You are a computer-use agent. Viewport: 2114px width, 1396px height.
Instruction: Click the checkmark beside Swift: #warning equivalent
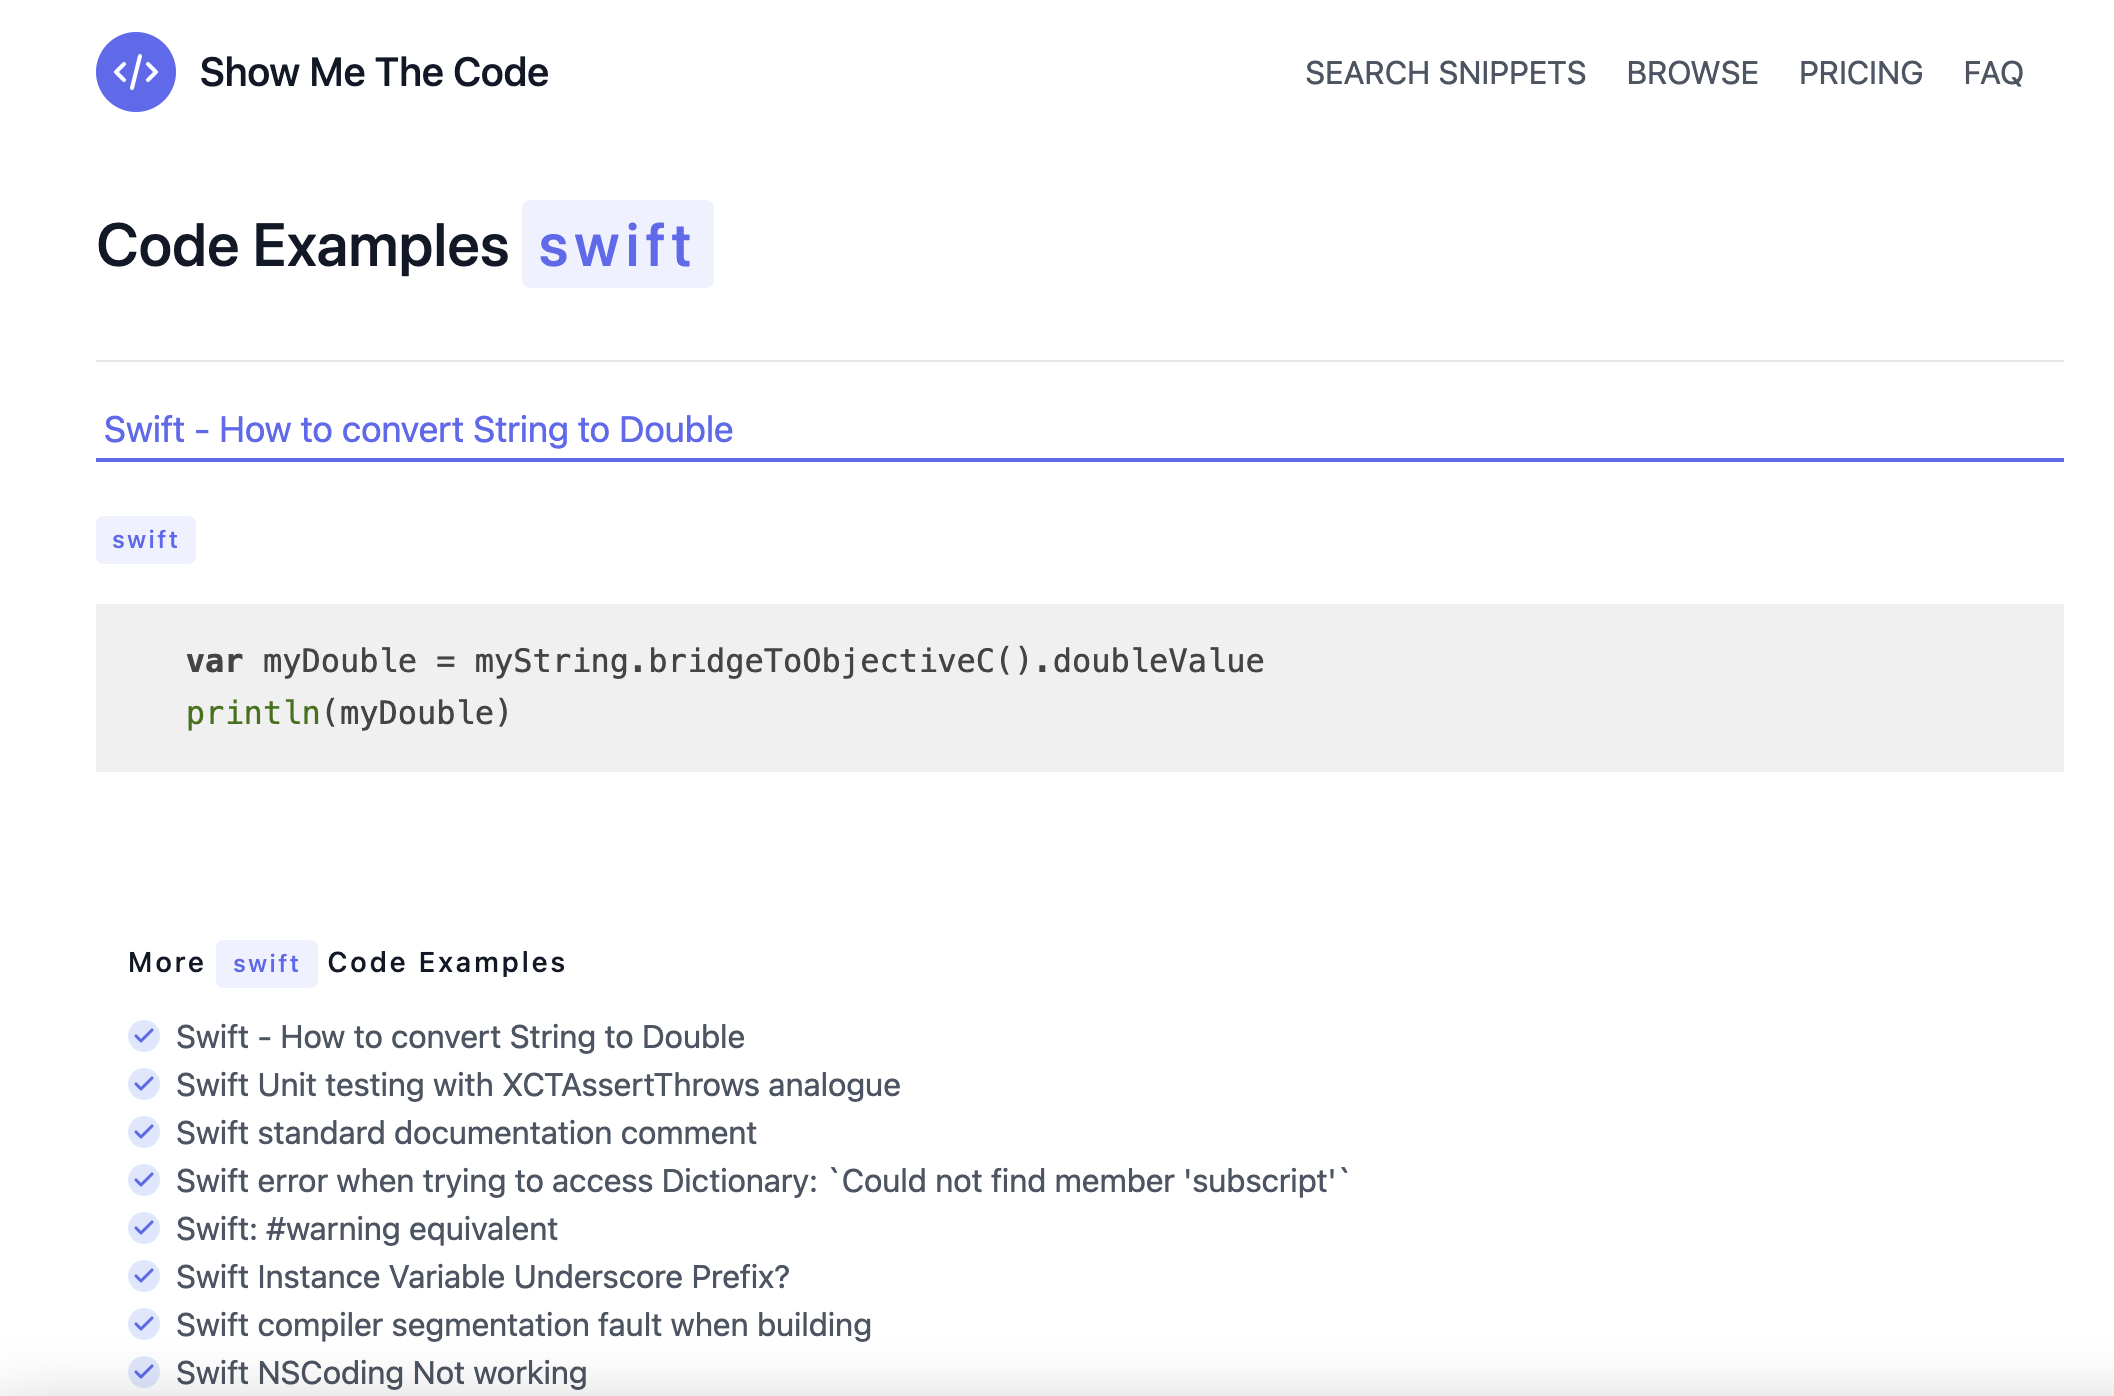point(146,1228)
